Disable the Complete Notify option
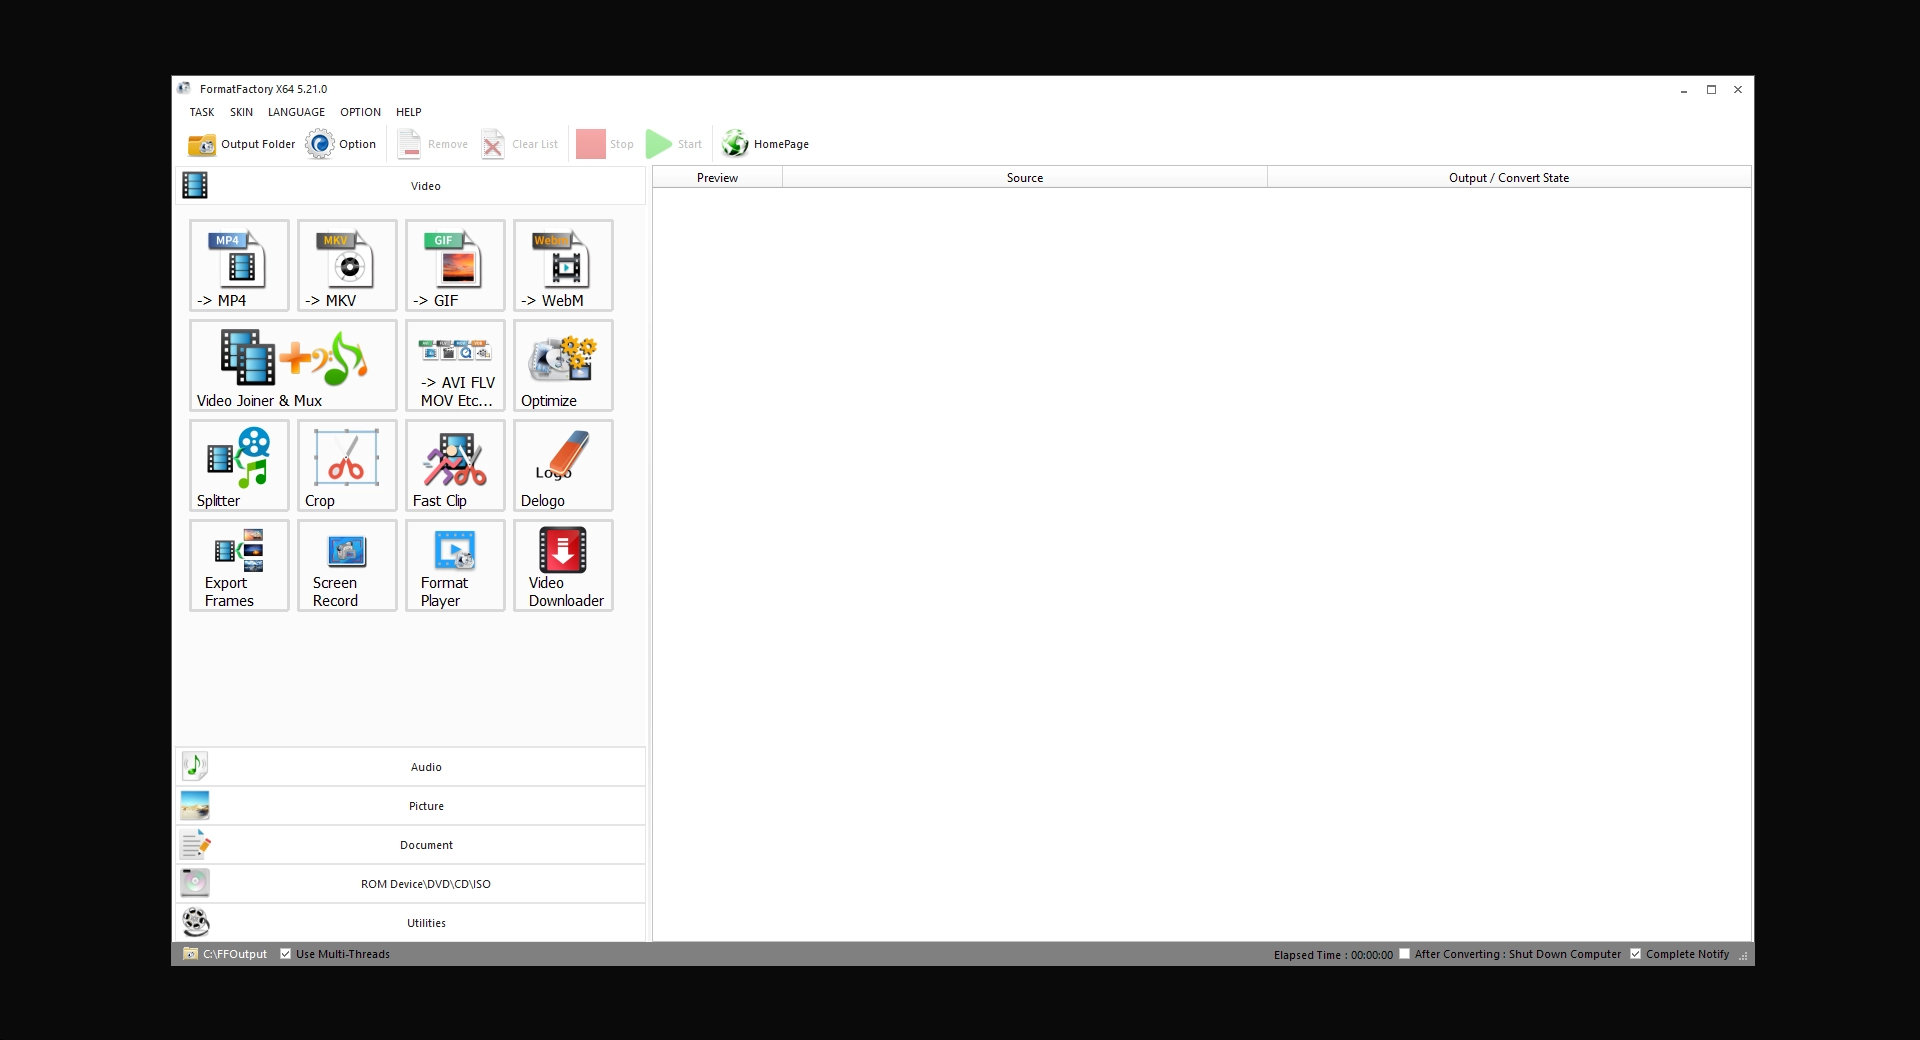 [1636, 954]
